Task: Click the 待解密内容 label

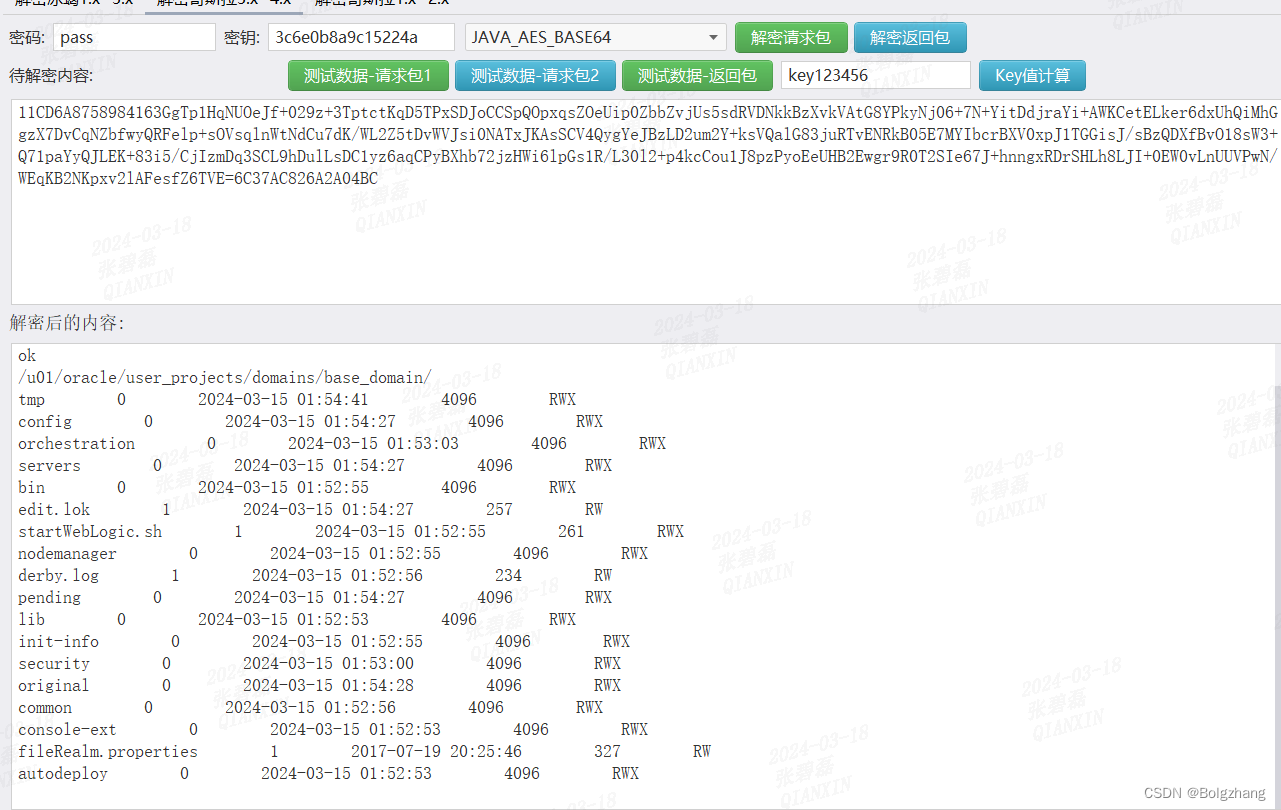Action: point(51,76)
